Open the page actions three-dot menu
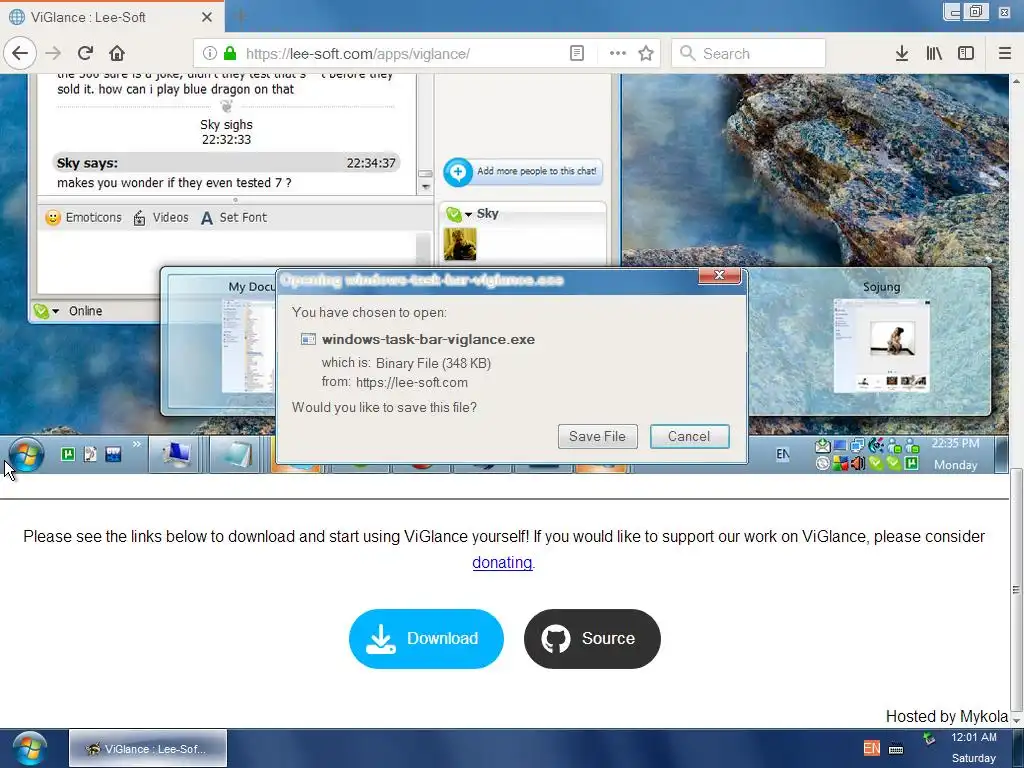Image resolution: width=1024 pixels, height=768 pixels. (x=617, y=54)
